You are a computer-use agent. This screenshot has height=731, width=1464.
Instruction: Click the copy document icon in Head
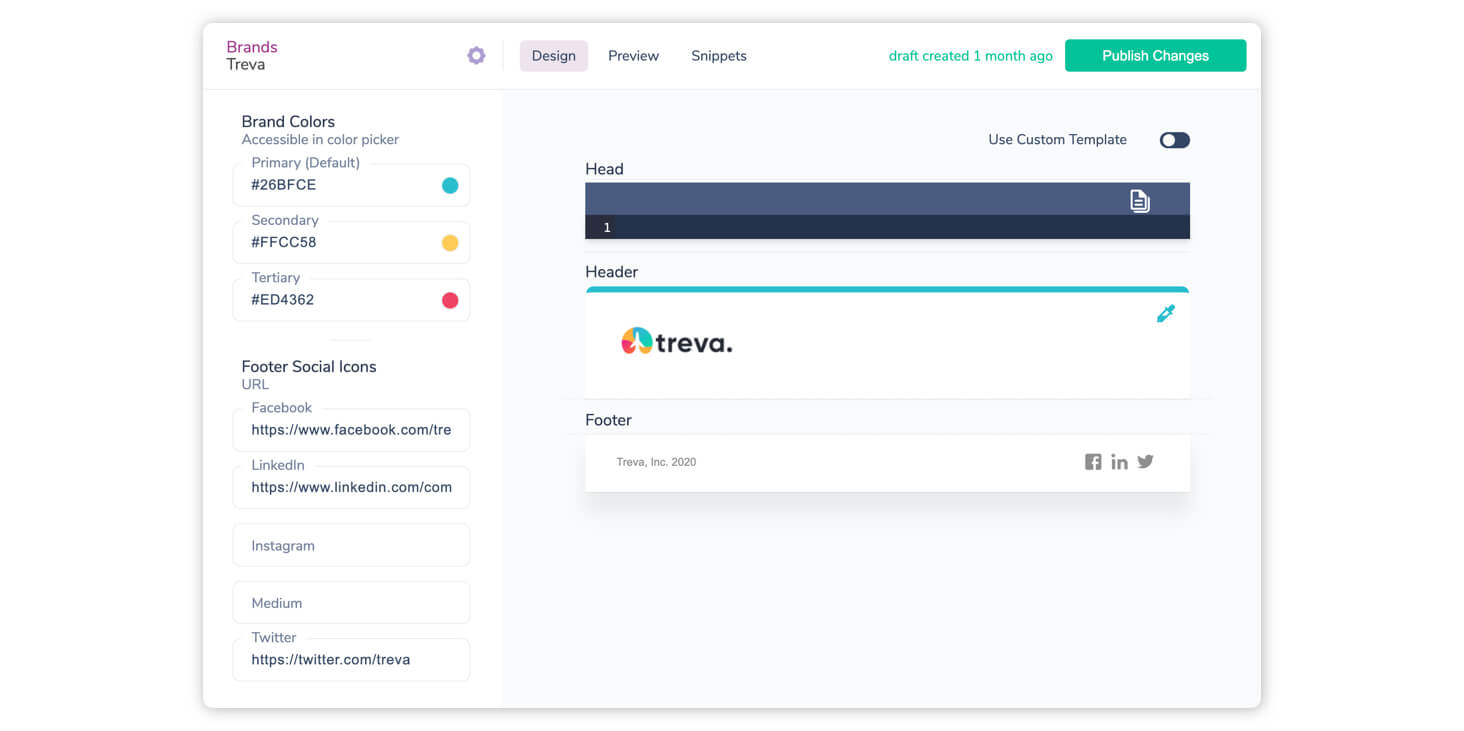click(1139, 200)
